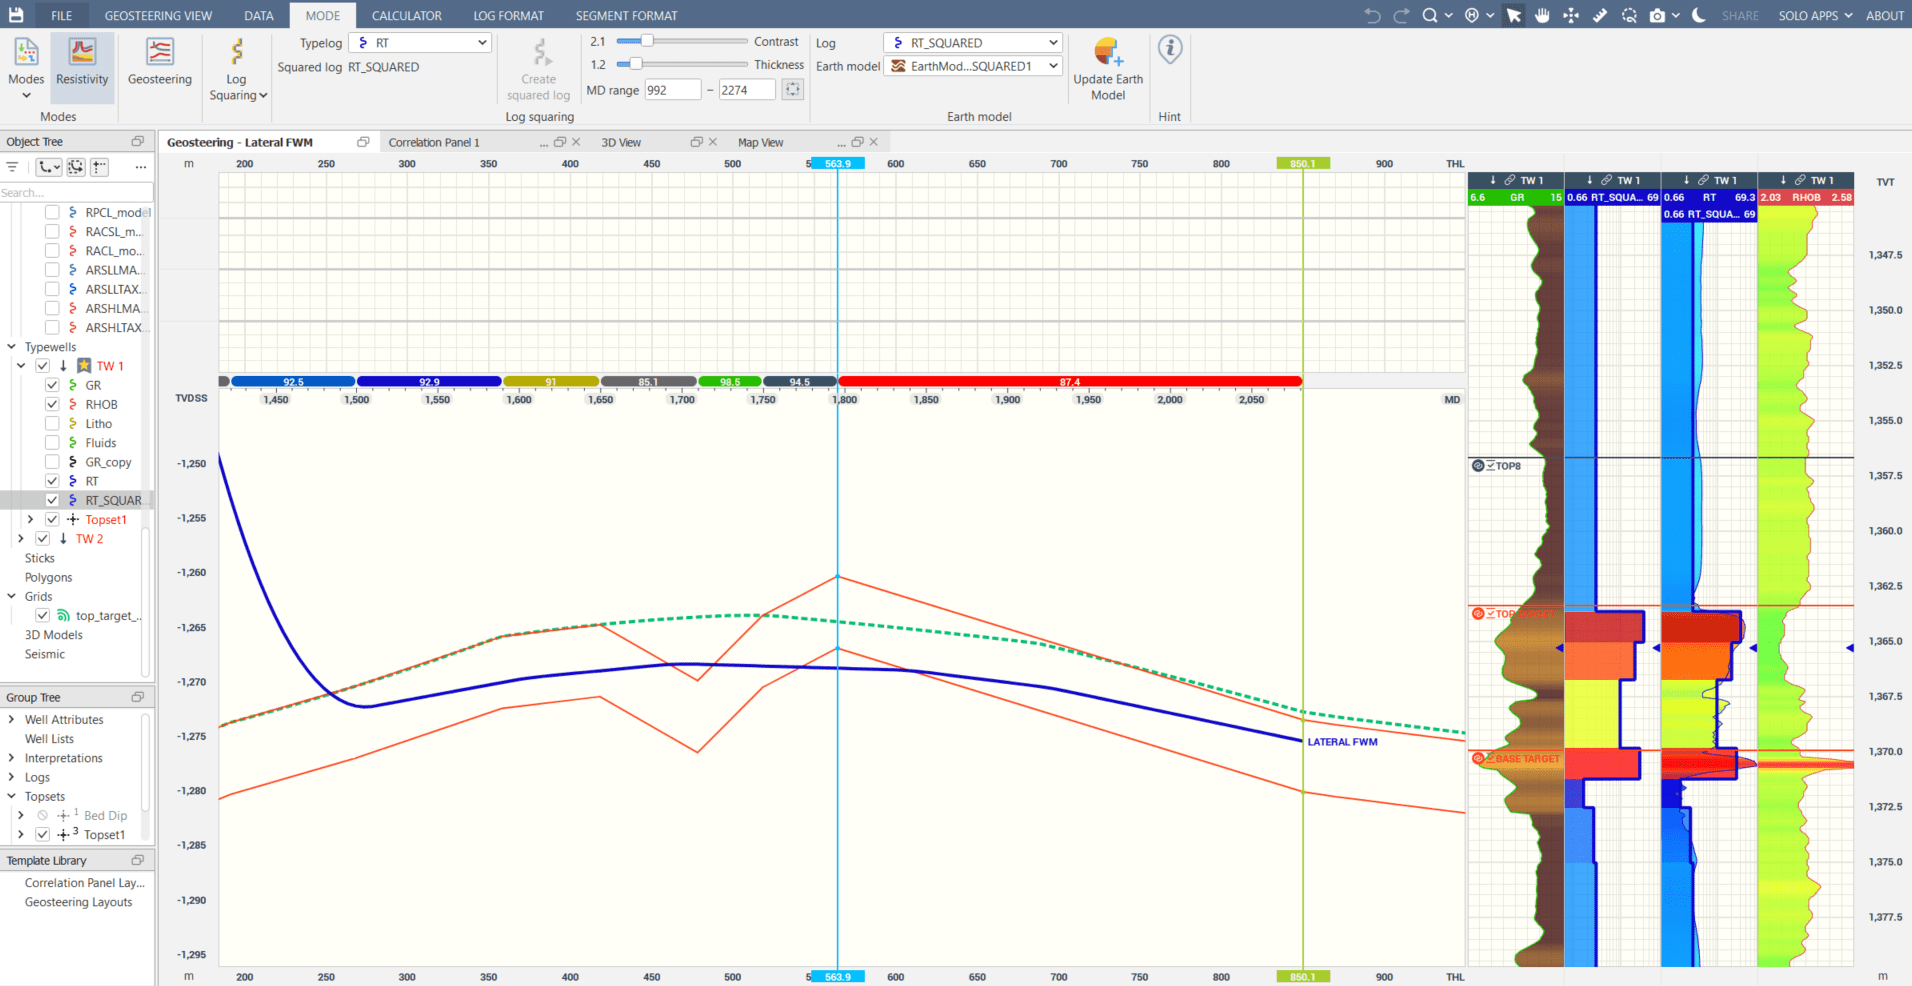Open the LOG FORMAT ribbon tab
The height and width of the screenshot is (986, 1912).
[x=509, y=15]
